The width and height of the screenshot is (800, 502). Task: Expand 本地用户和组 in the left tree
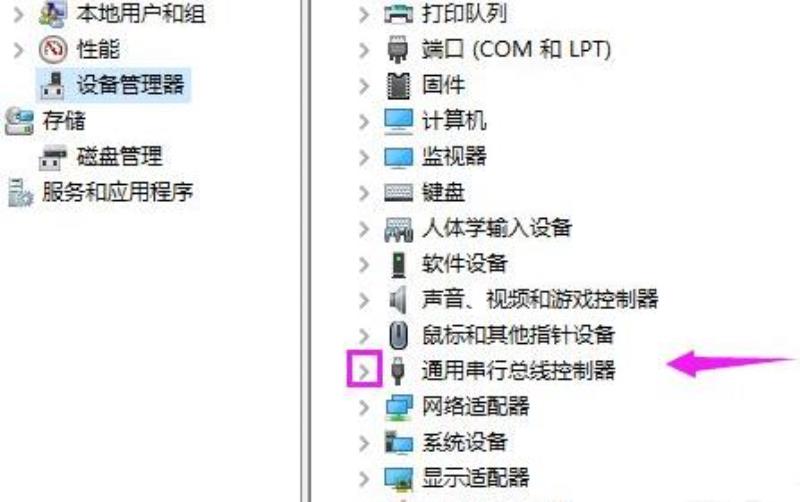tap(19, 14)
